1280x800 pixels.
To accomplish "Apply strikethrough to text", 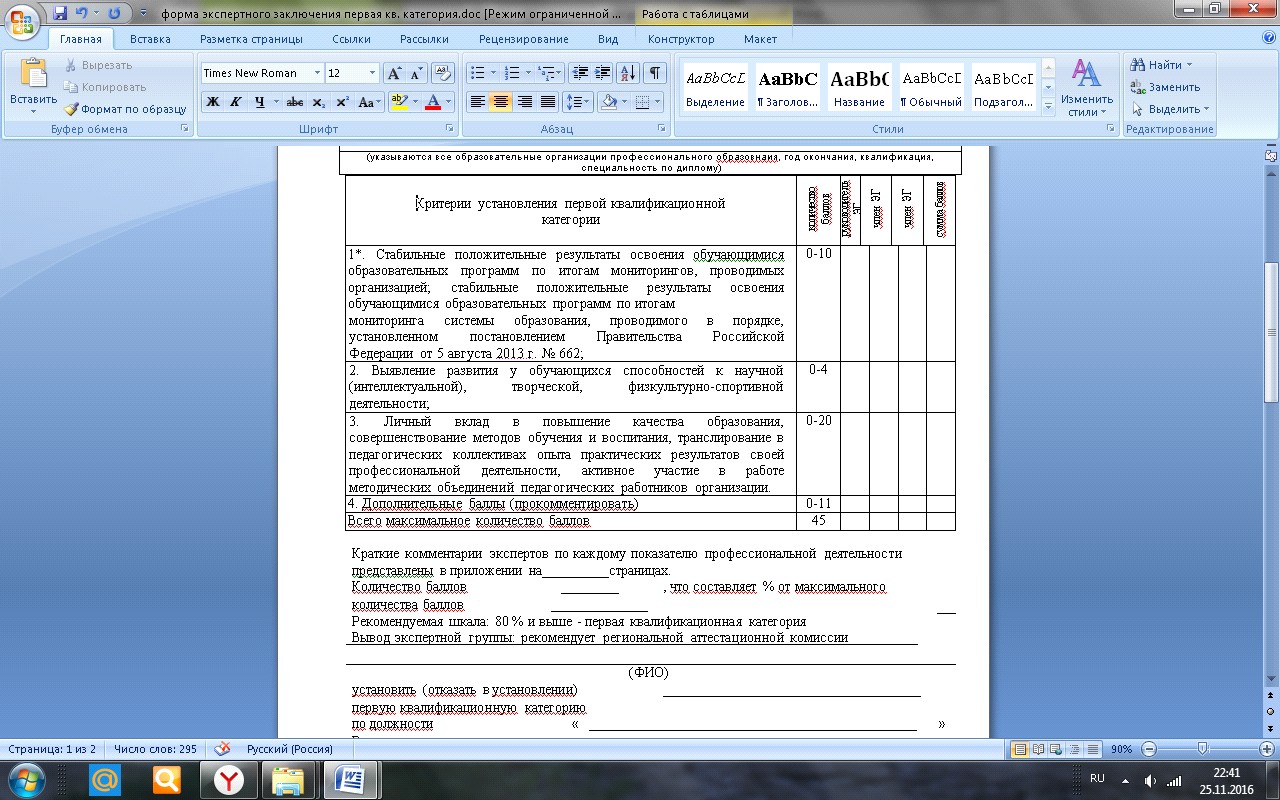I will coord(295,102).
